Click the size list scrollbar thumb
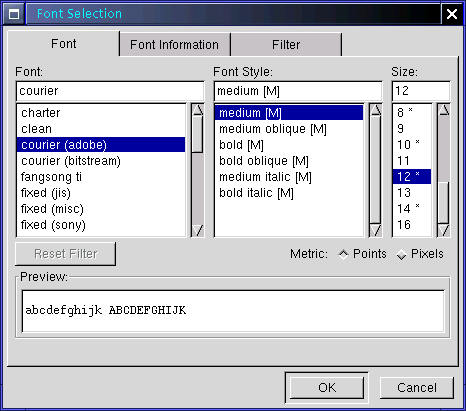The height and width of the screenshot is (411, 466). point(444,203)
